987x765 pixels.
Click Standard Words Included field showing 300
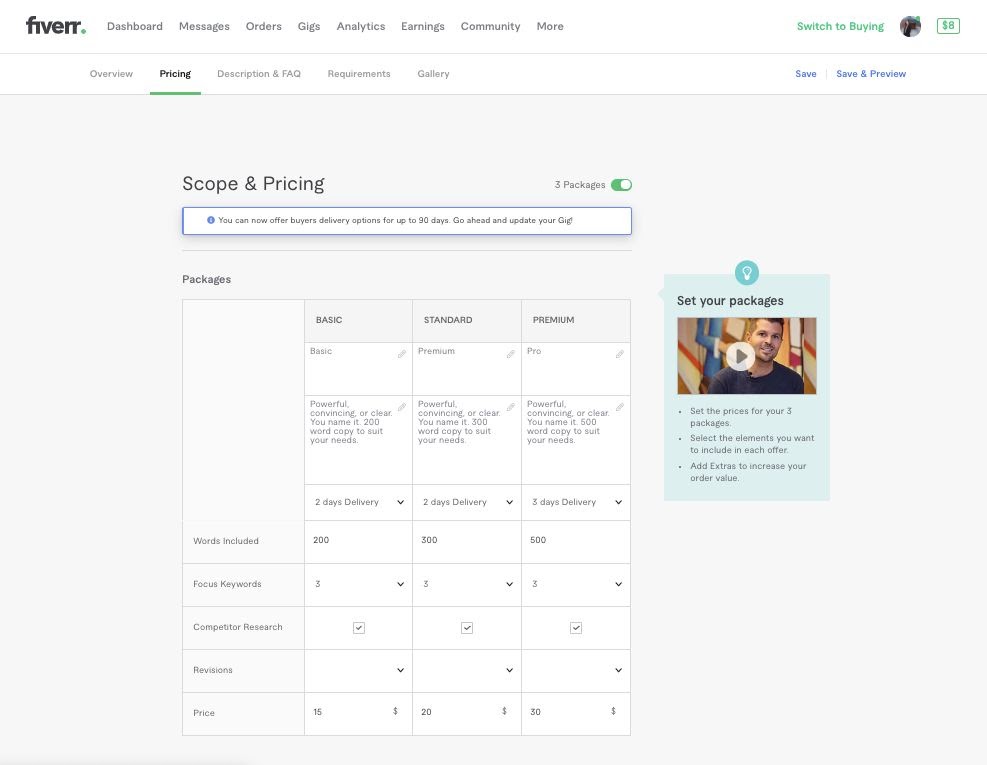click(467, 542)
